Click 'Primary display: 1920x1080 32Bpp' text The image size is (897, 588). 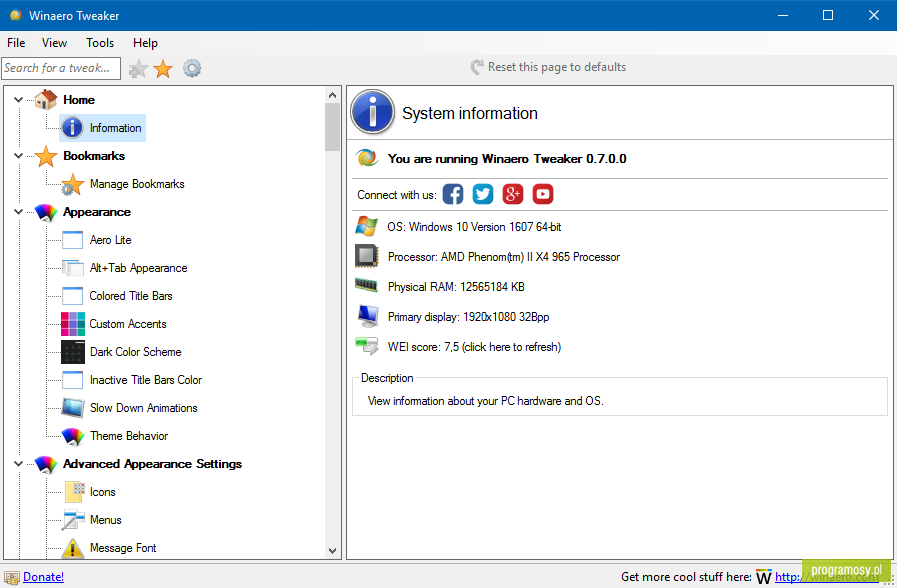click(469, 317)
